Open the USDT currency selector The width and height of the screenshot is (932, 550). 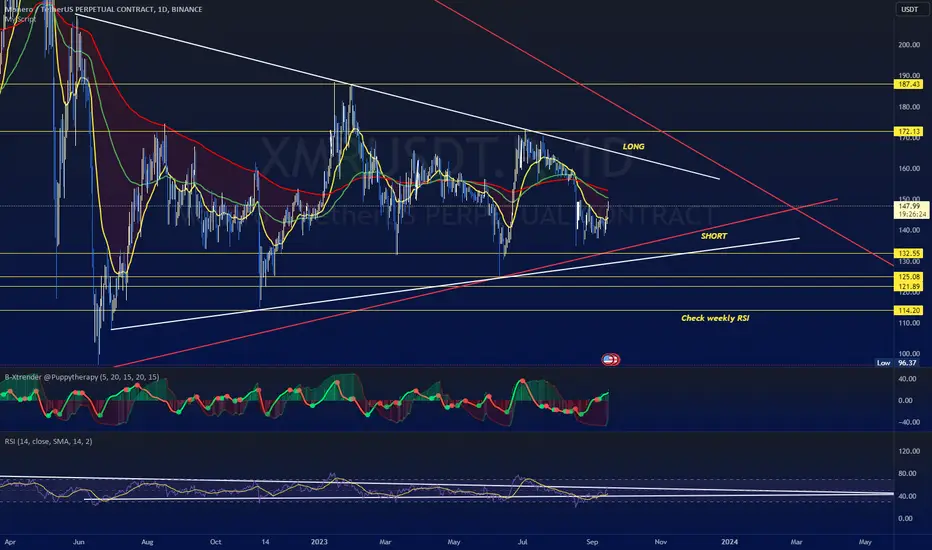[x=909, y=9]
